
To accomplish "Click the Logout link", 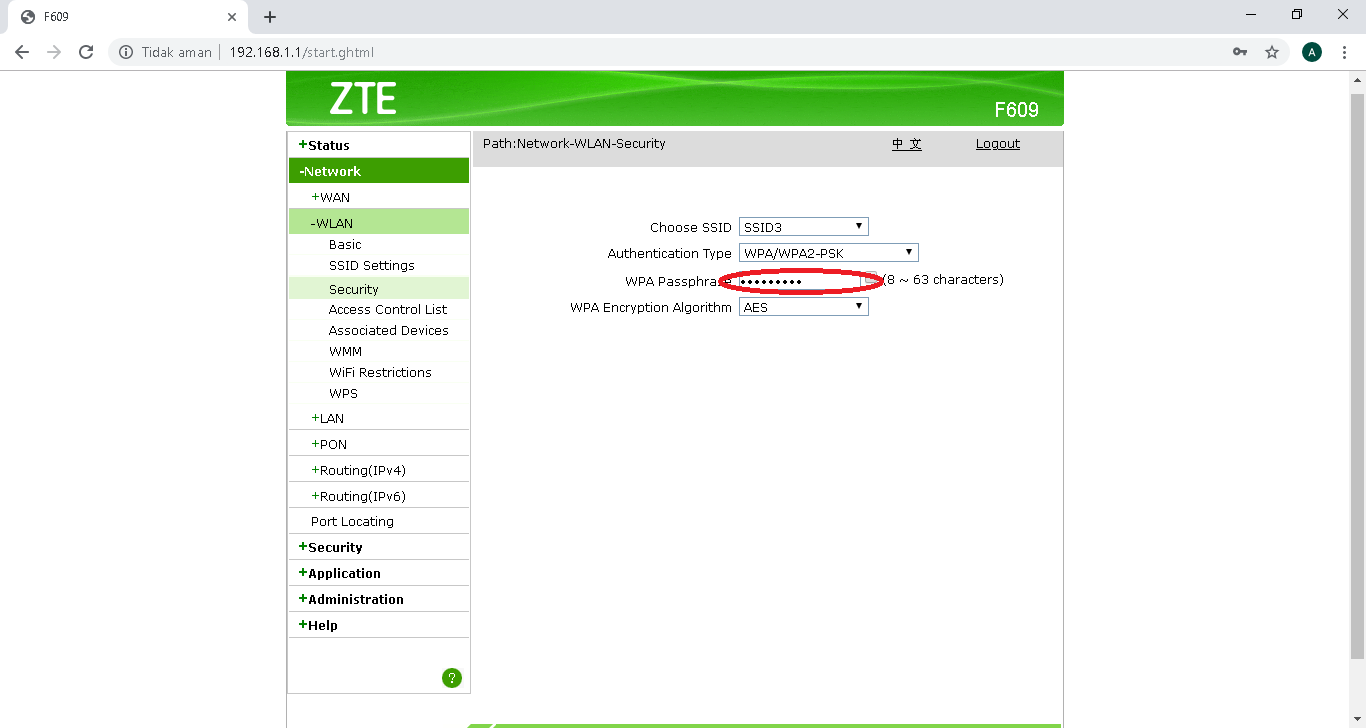I will pos(998,144).
